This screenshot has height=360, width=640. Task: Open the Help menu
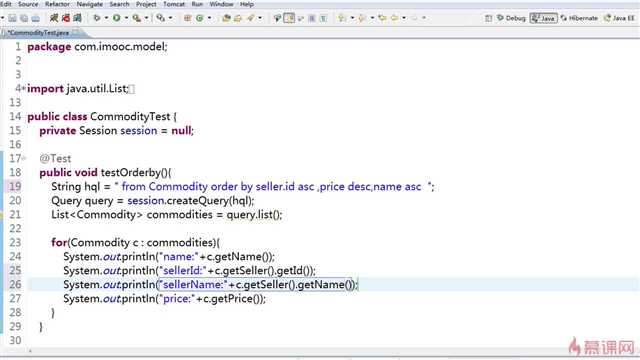[x=247, y=4]
